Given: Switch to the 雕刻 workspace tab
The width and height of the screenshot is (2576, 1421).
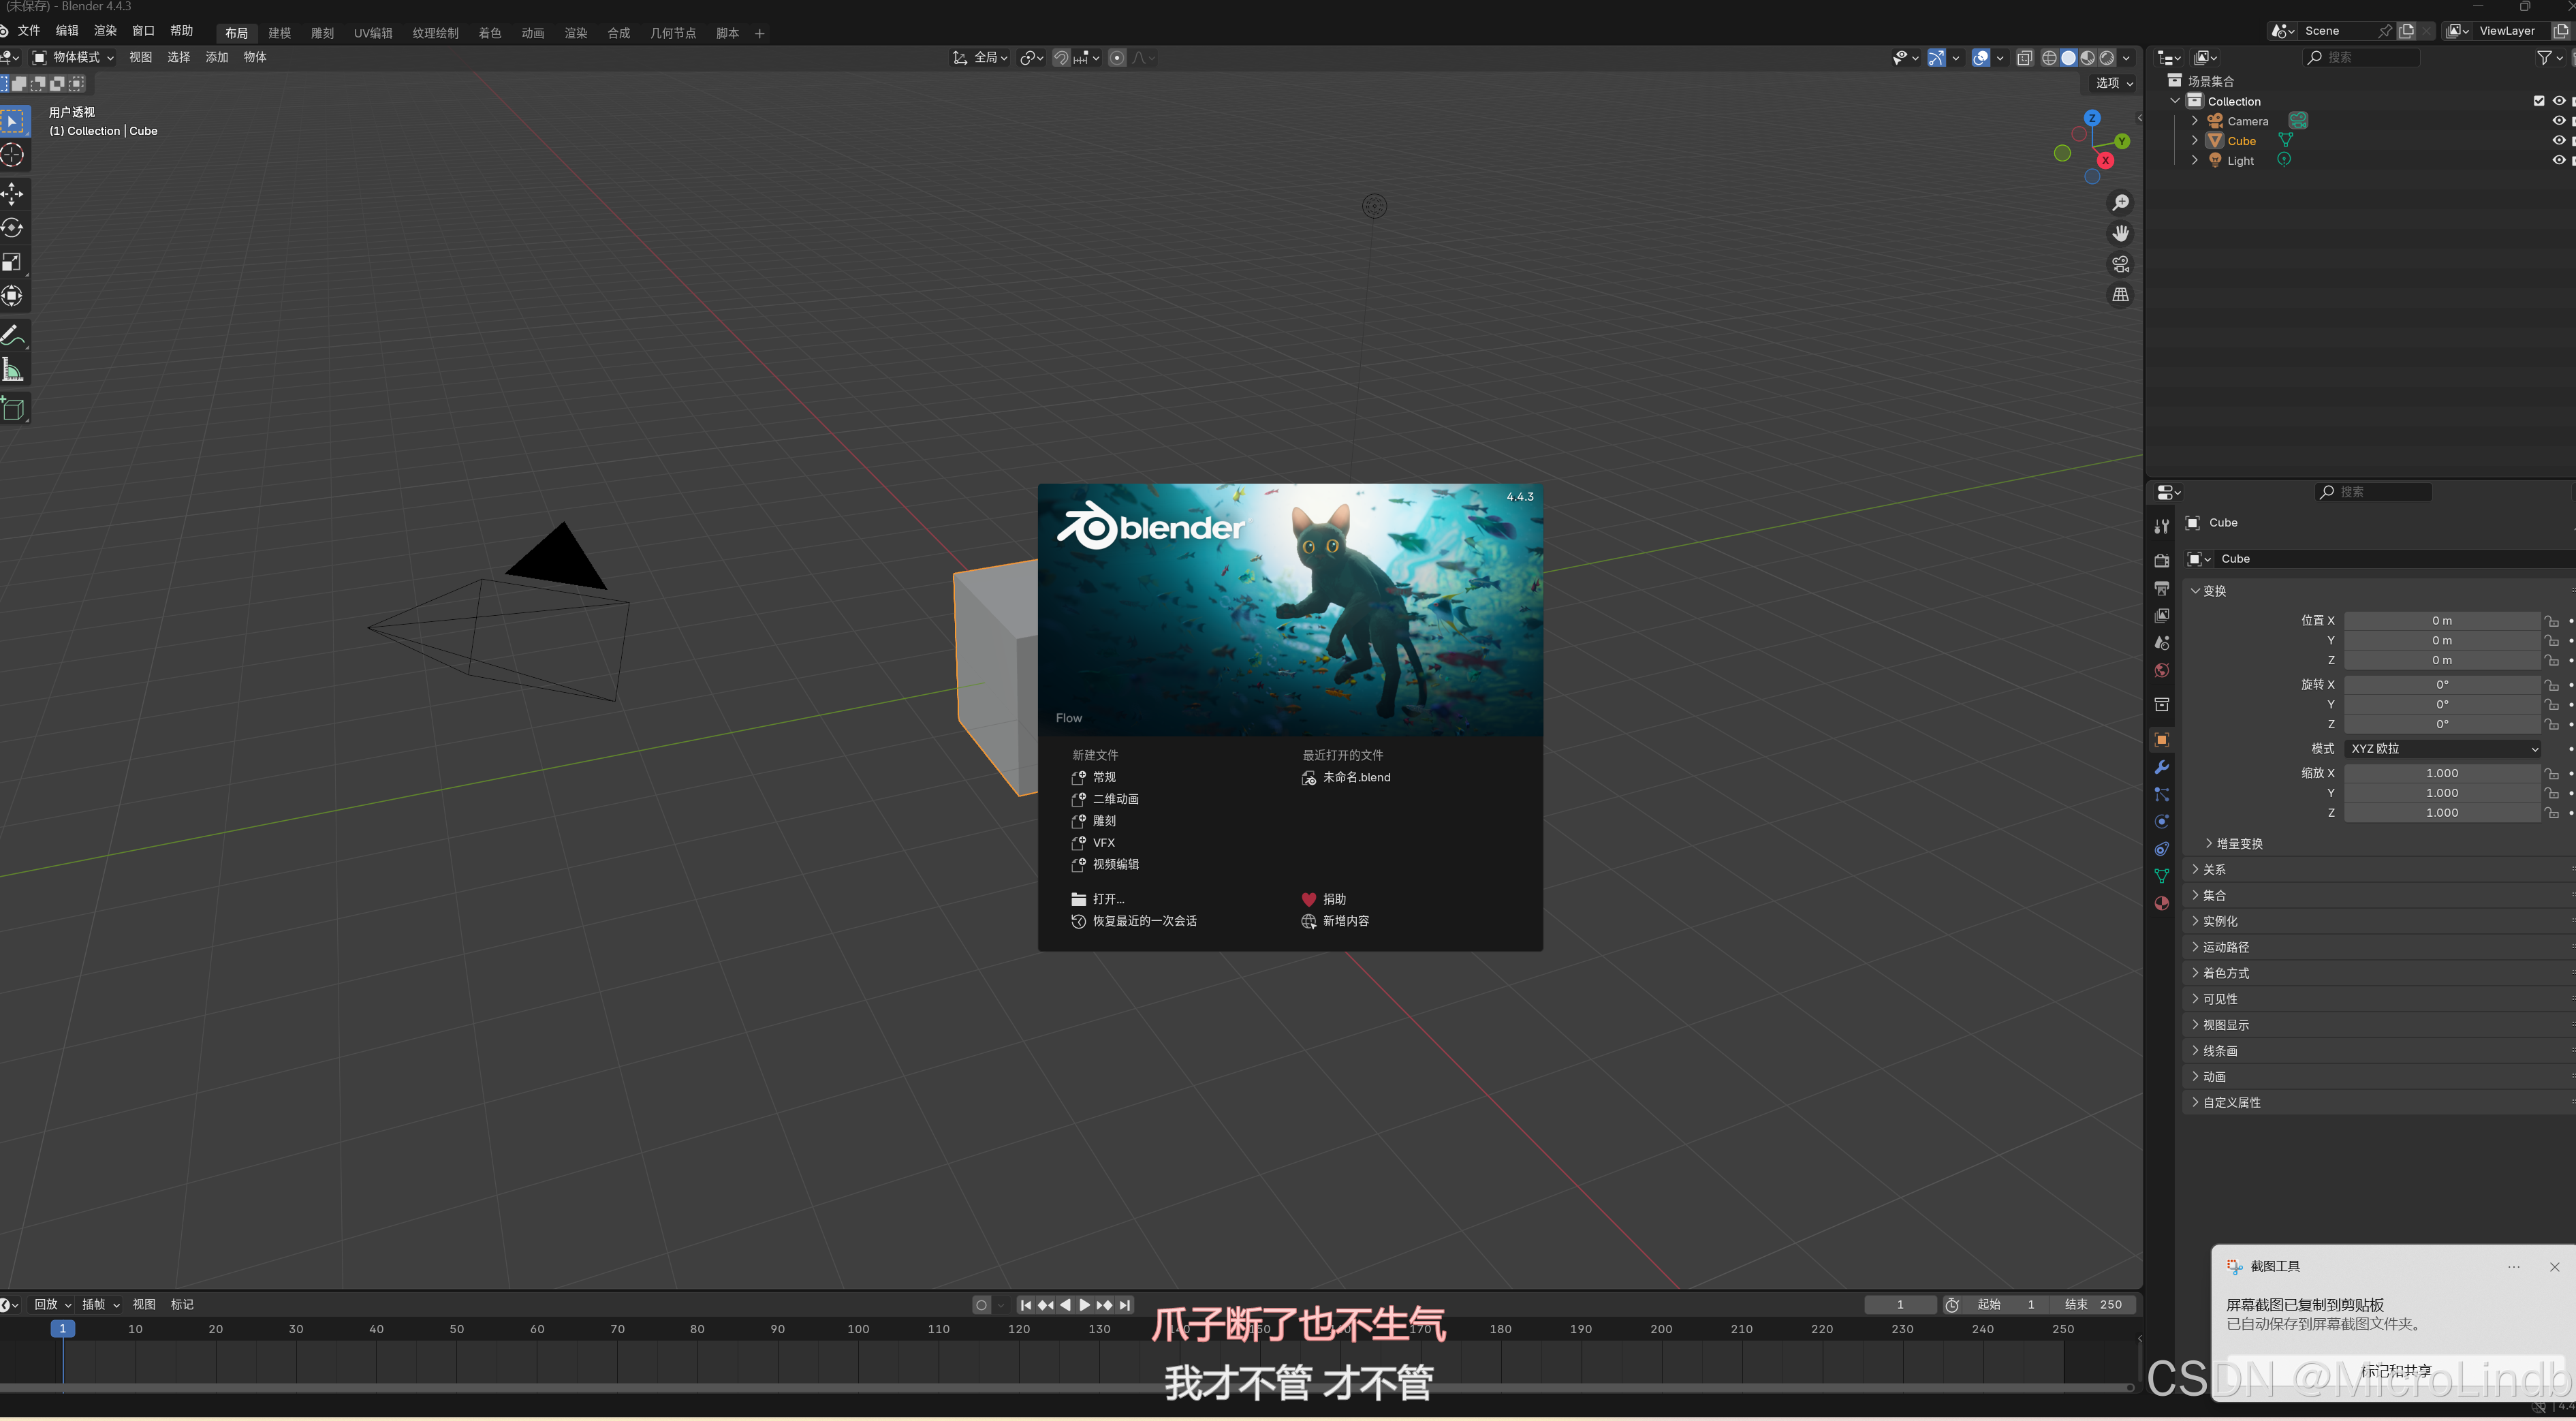Looking at the screenshot, I should tap(322, 33).
